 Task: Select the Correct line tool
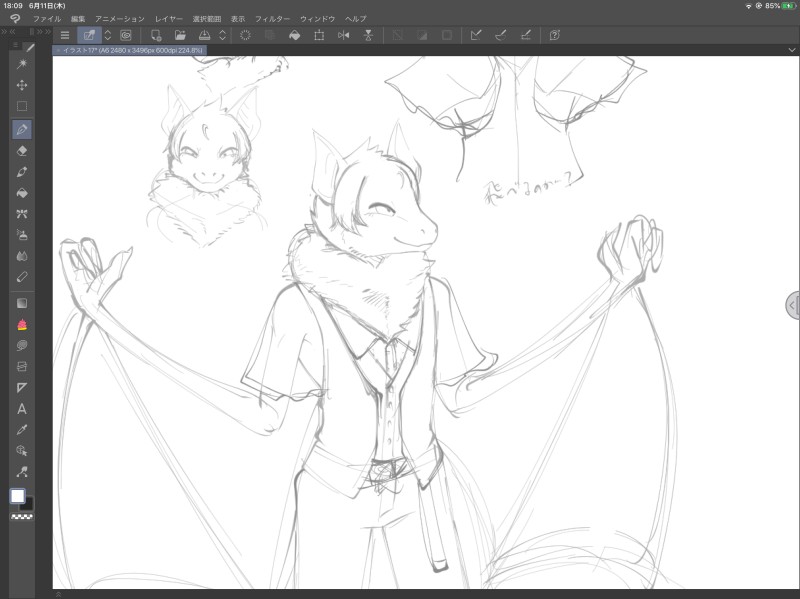tap(22, 472)
